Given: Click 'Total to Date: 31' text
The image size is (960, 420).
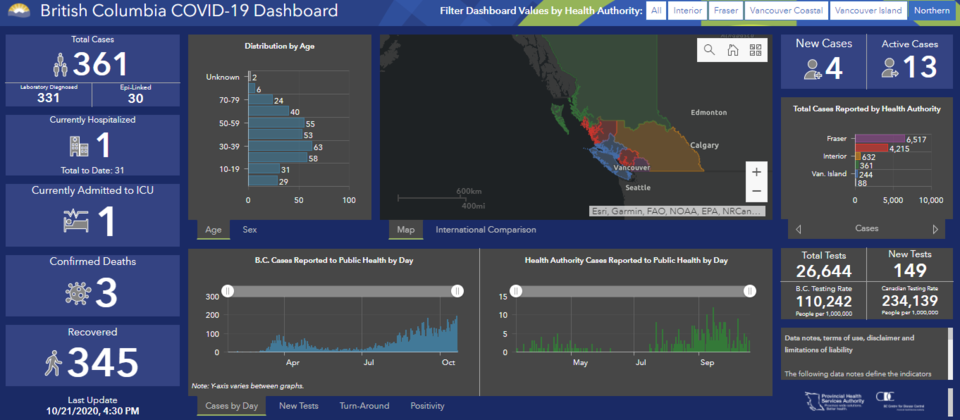Looking at the screenshot, I should [92, 170].
